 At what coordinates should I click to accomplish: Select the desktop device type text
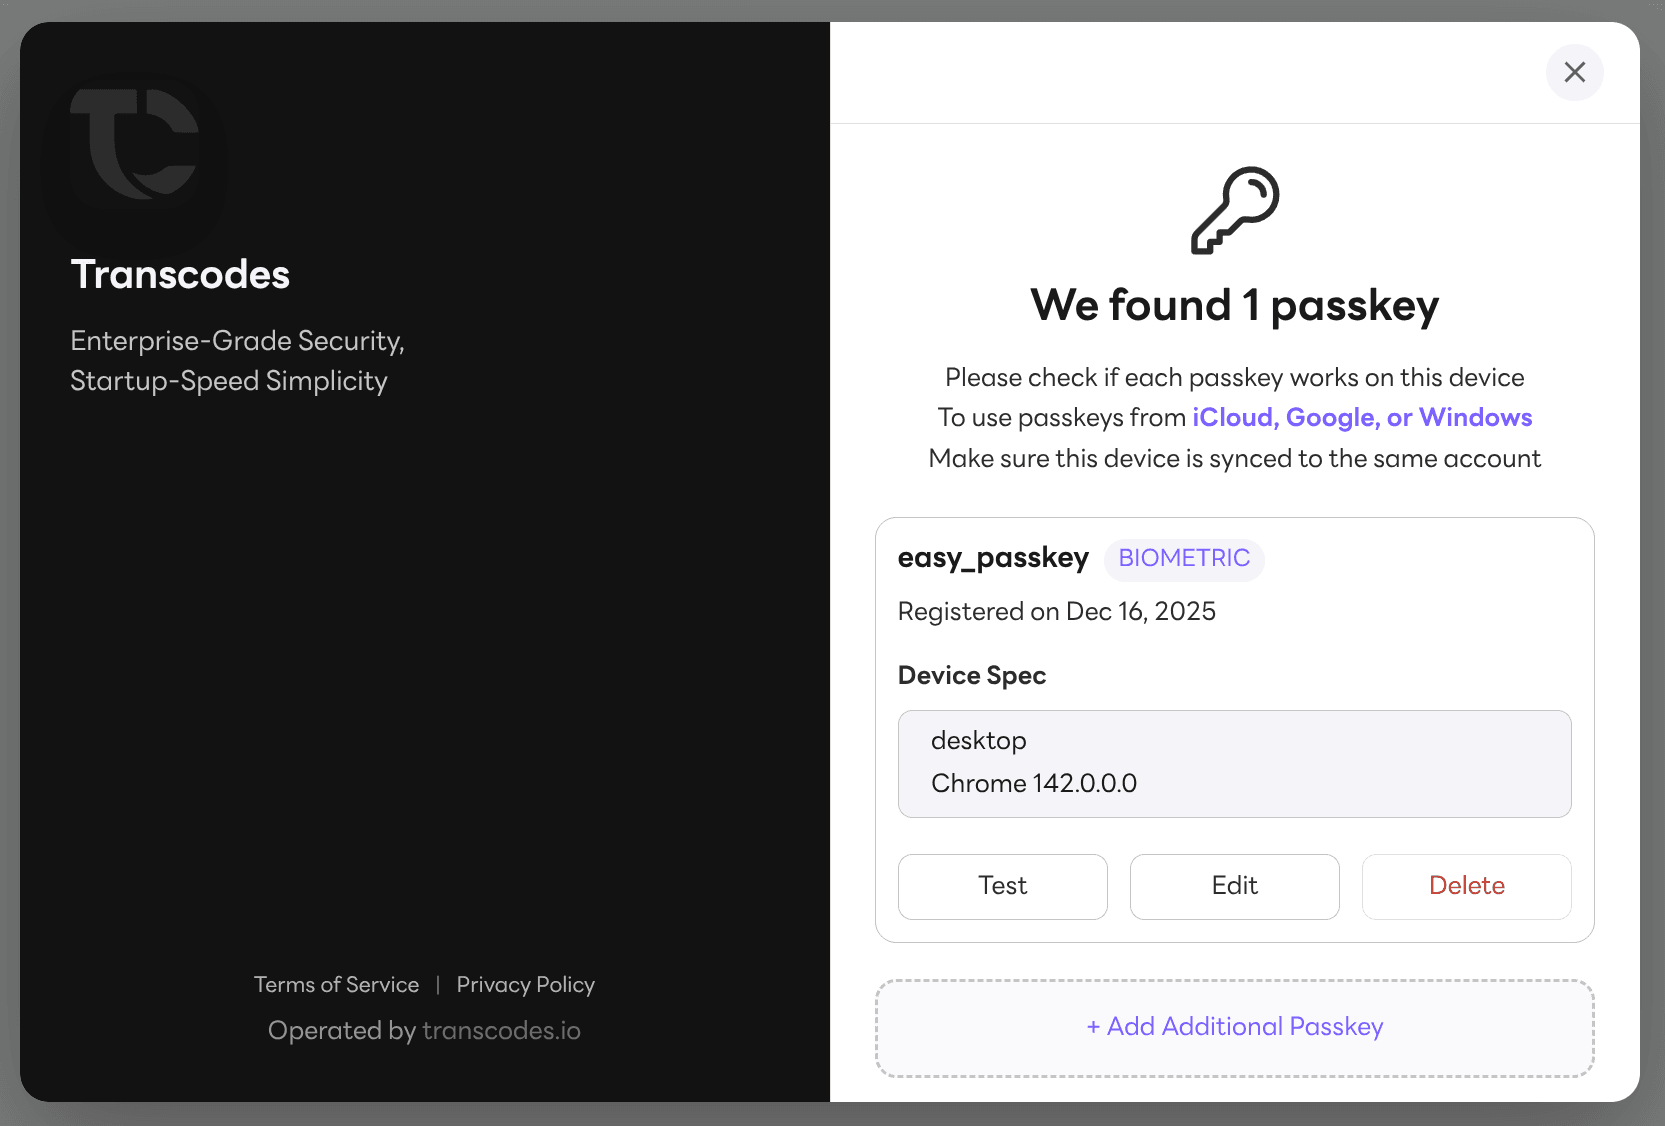pyautogui.click(x=978, y=740)
